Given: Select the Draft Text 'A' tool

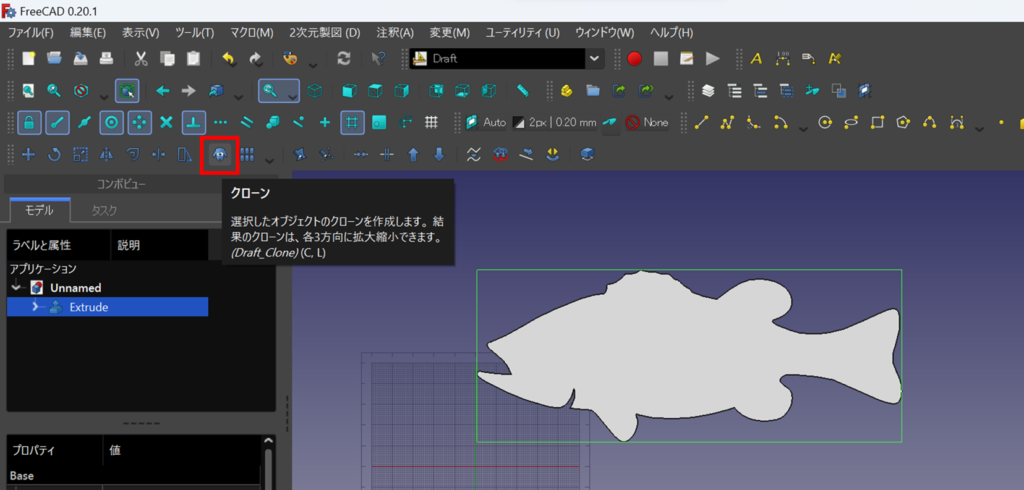Looking at the screenshot, I should (x=756, y=59).
